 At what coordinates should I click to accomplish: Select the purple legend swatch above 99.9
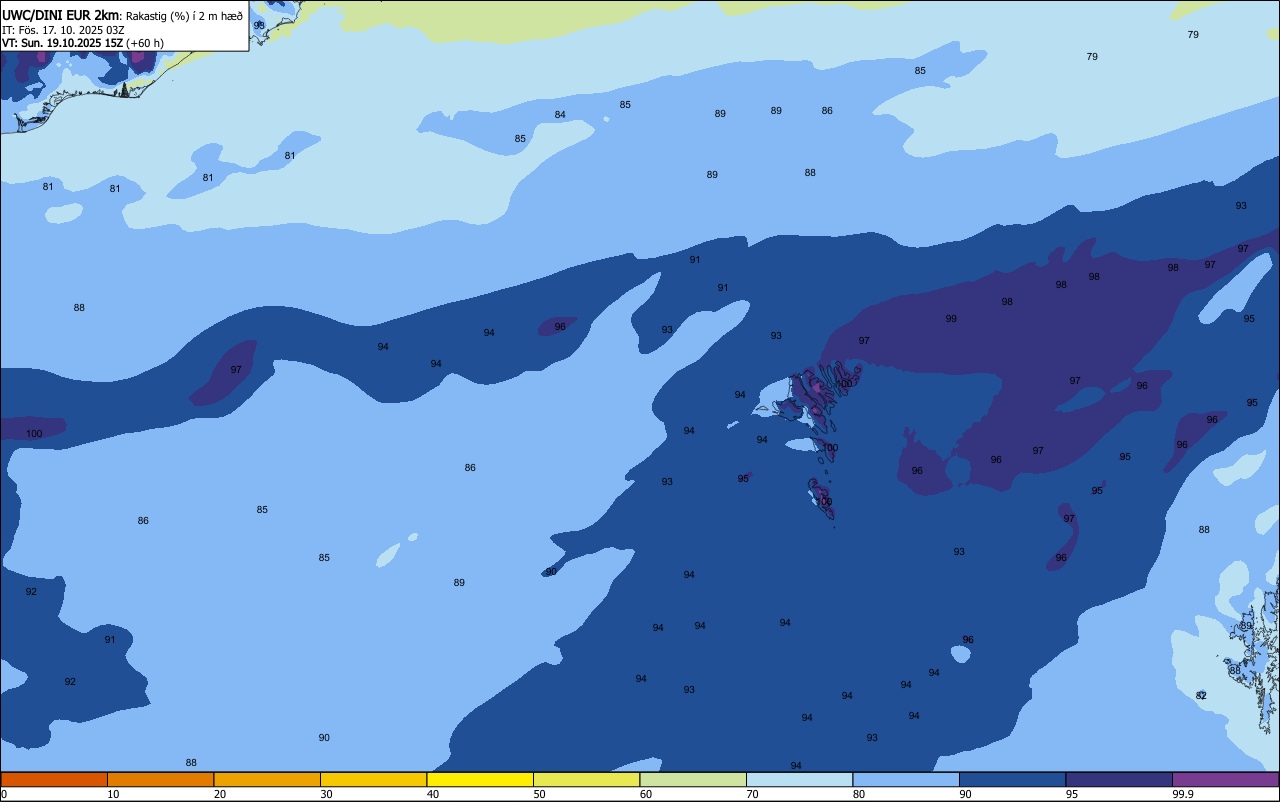click(x=1225, y=779)
